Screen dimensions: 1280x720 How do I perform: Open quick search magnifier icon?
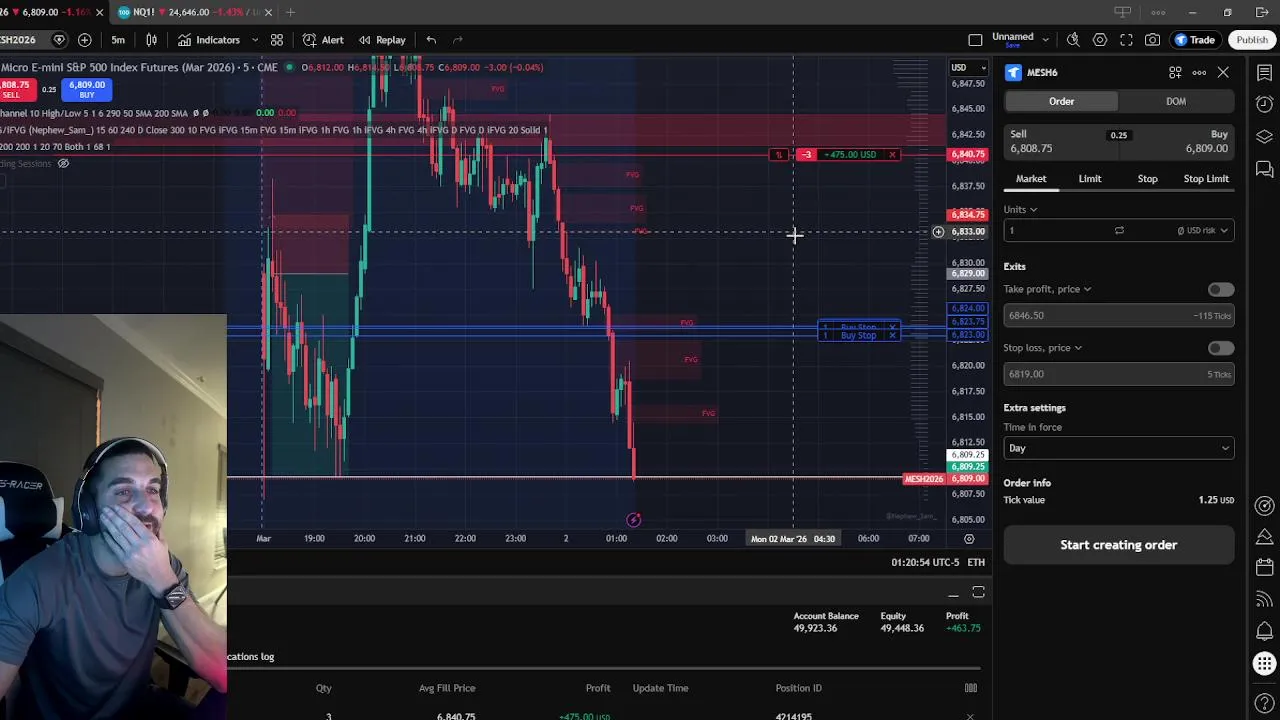pos(1073,40)
